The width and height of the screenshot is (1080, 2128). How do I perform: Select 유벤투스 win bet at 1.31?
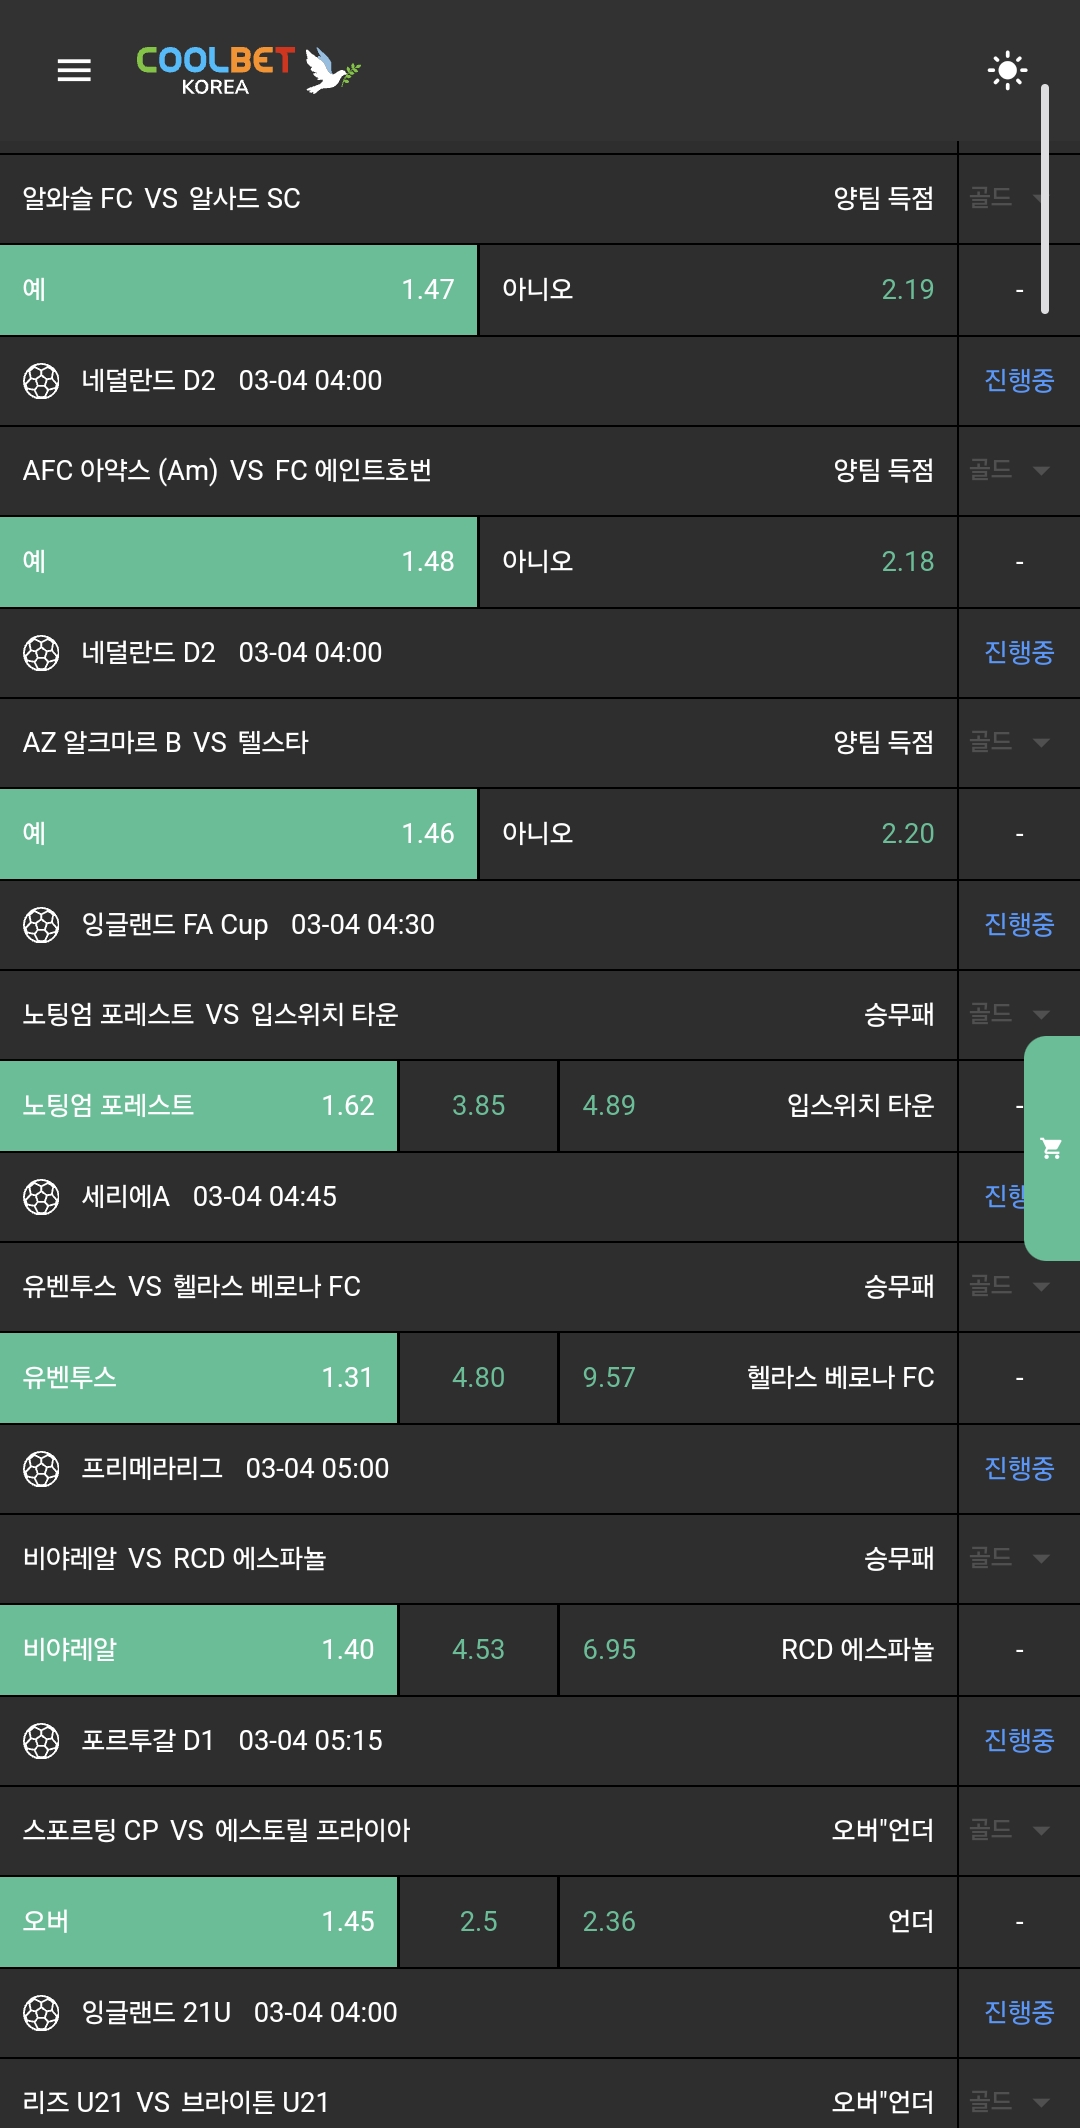click(198, 1378)
